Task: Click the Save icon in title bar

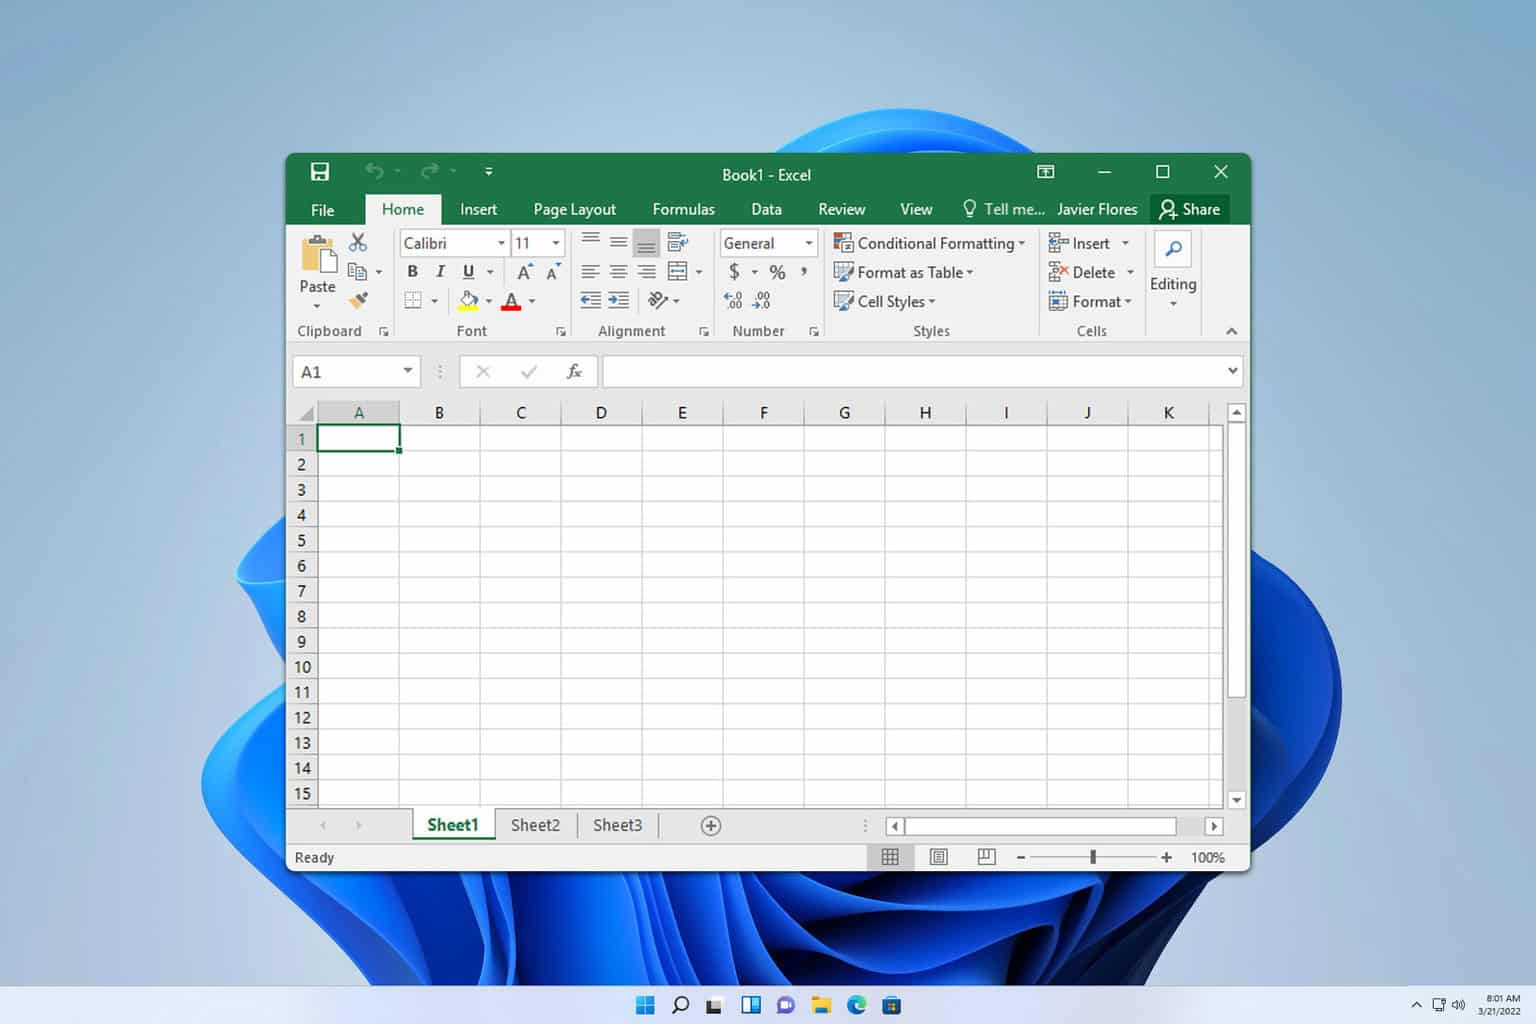Action: 320,172
